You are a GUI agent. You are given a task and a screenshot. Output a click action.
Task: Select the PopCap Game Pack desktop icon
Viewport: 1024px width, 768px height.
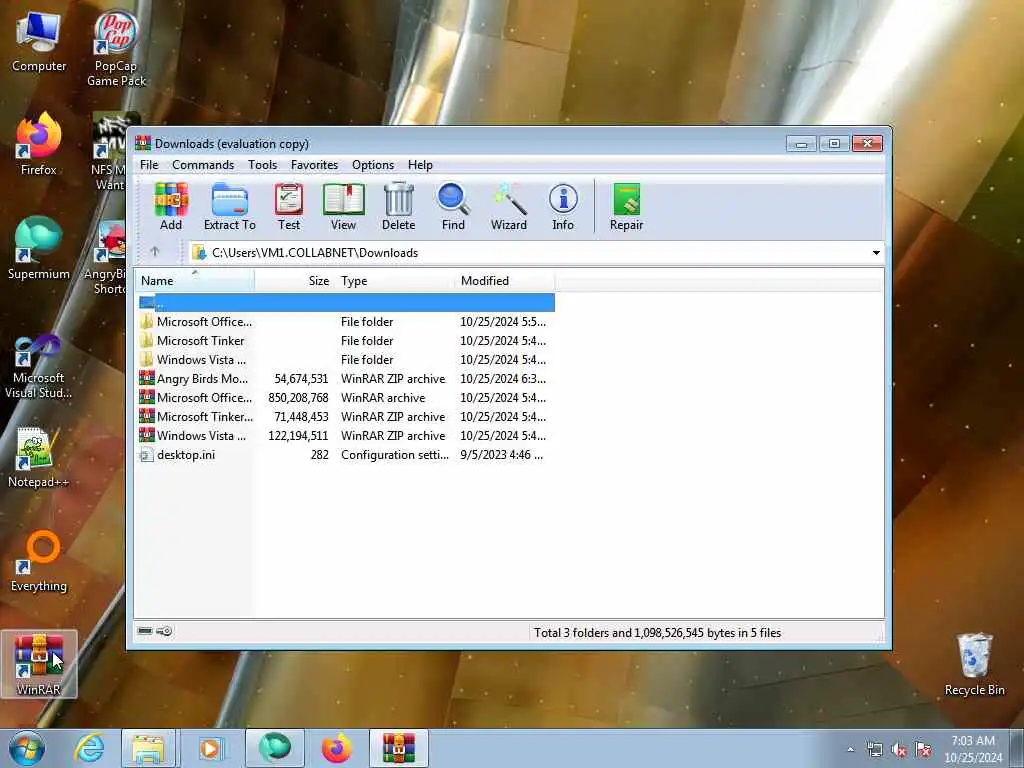pyautogui.click(x=116, y=48)
